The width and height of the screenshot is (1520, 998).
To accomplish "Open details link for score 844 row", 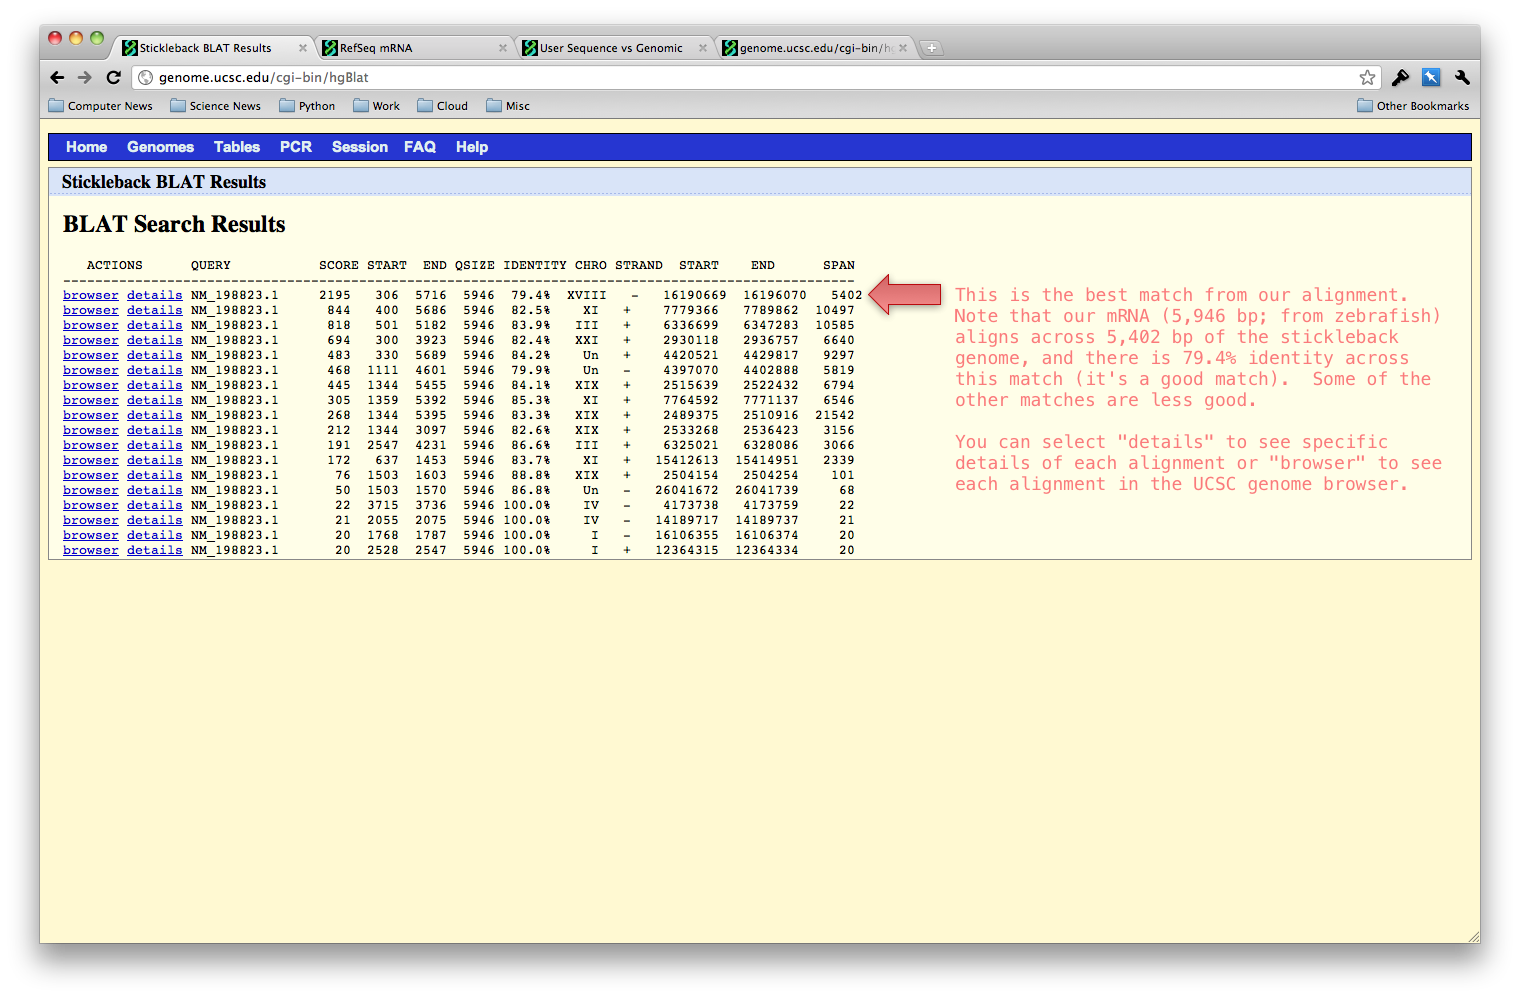I will click(x=155, y=310).
